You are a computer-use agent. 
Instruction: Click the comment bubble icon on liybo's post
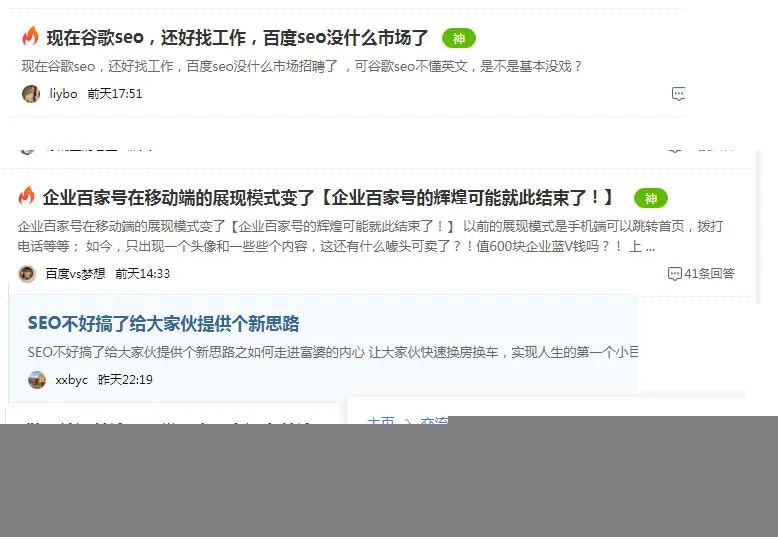[678, 94]
